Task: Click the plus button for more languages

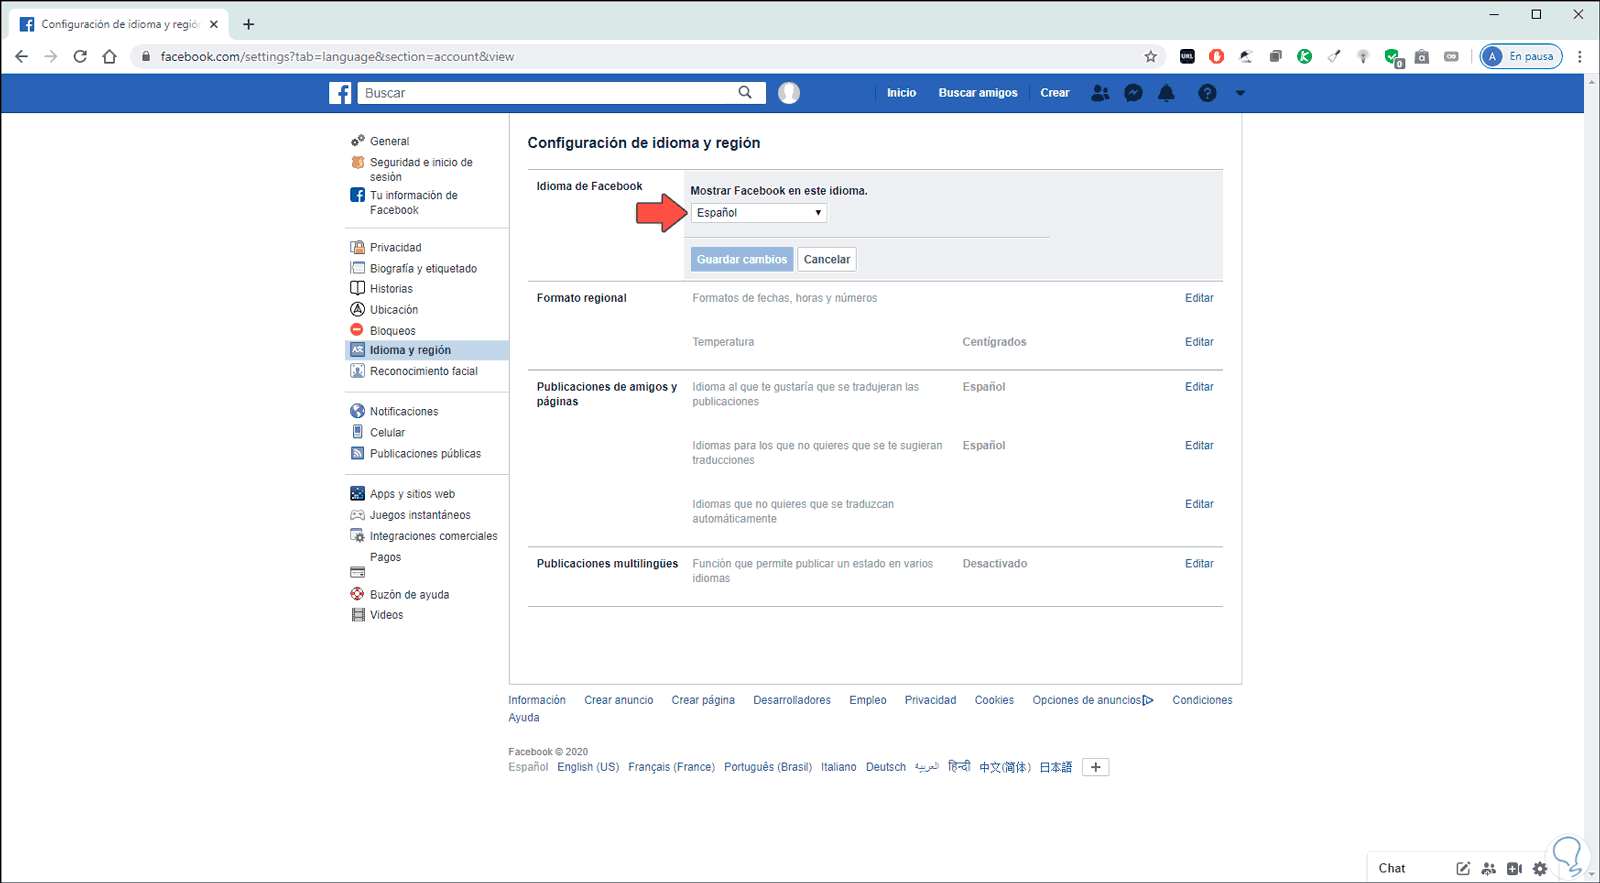Action: [1096, 767]
